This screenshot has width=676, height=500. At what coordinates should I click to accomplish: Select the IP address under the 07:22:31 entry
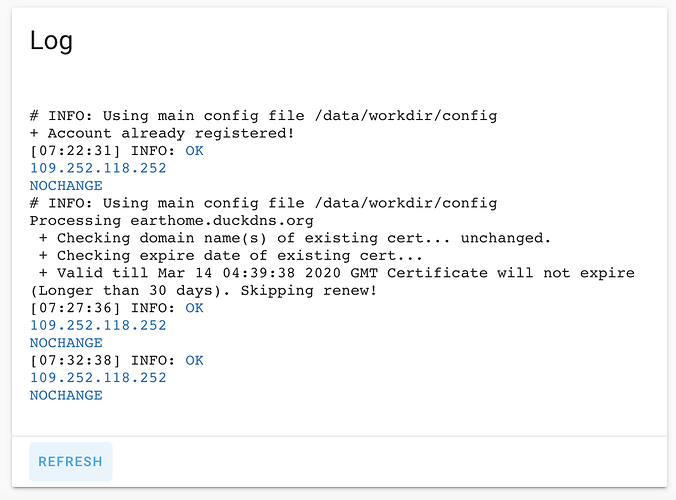(98, 168)
